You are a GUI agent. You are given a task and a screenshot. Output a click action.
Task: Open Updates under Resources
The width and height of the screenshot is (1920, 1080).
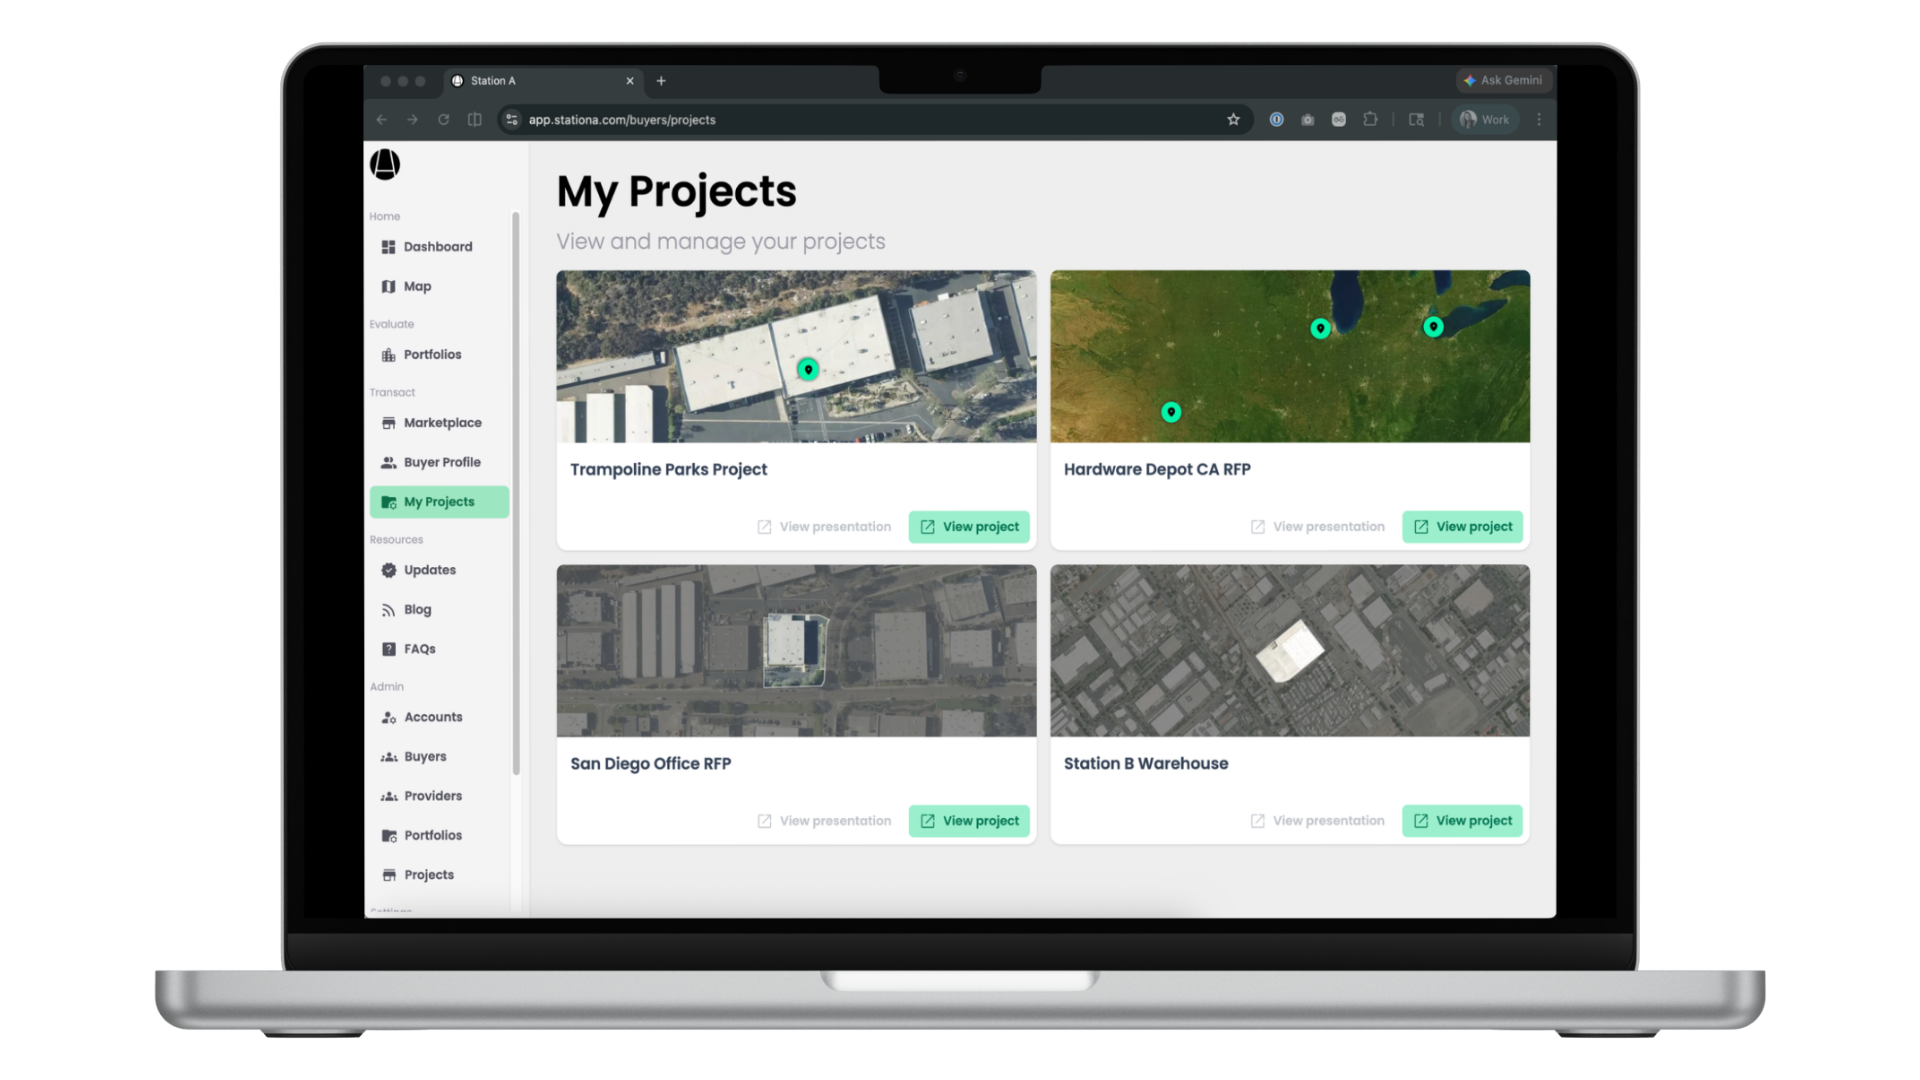coord(430,570)
